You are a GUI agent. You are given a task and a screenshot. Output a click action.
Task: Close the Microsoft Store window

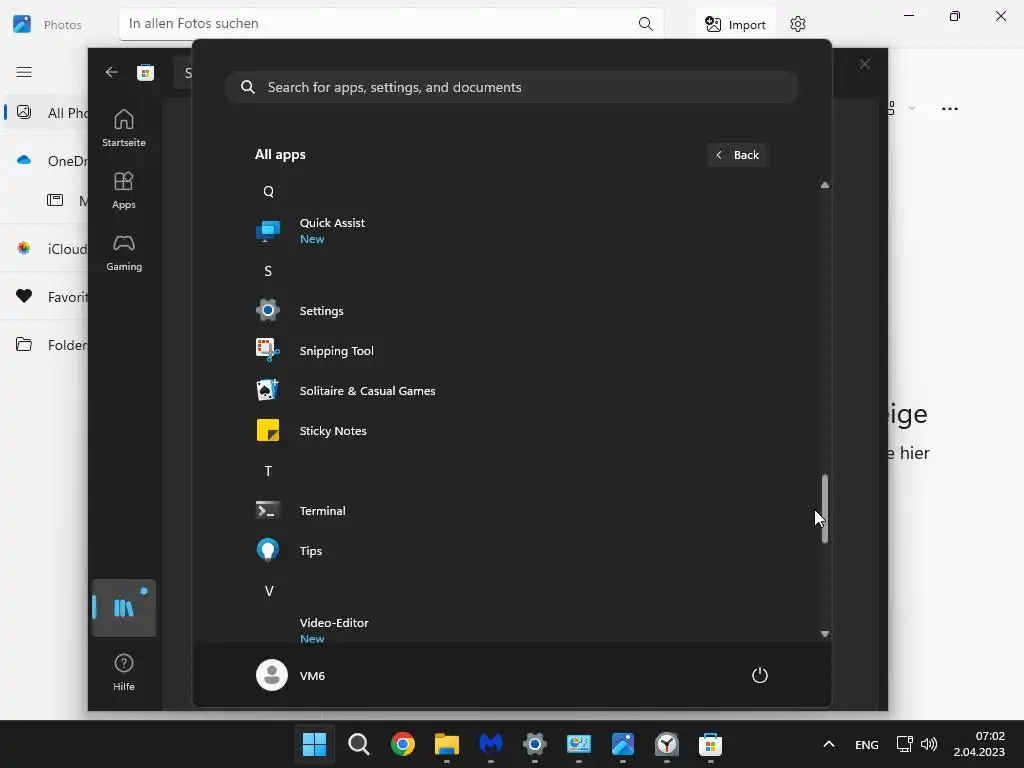[865, 64]
